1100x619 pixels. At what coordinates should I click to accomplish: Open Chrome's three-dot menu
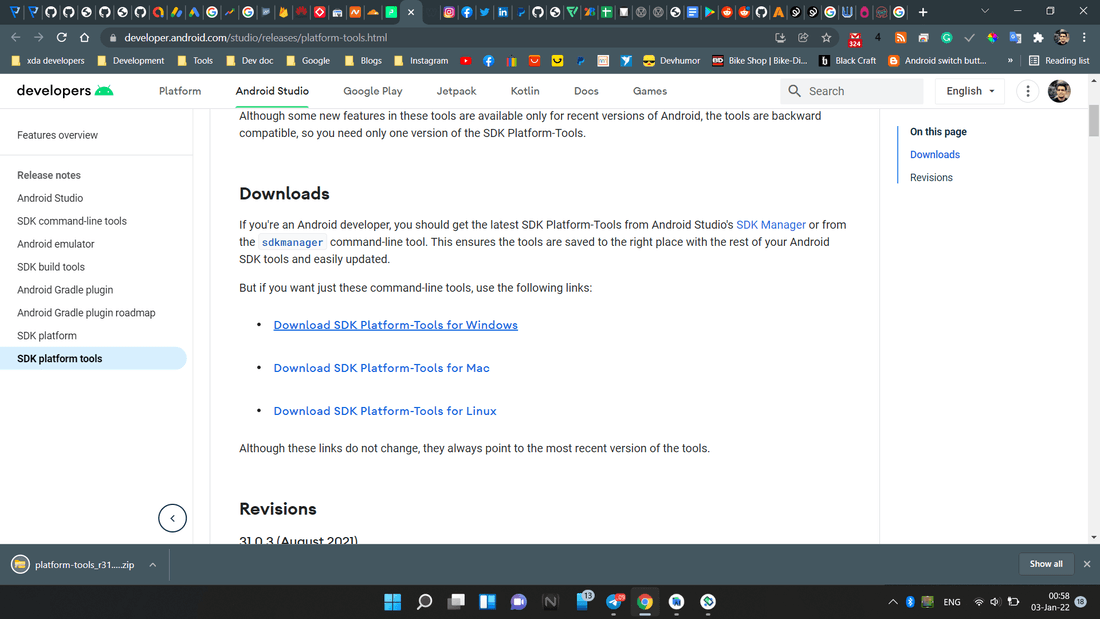1085,37
